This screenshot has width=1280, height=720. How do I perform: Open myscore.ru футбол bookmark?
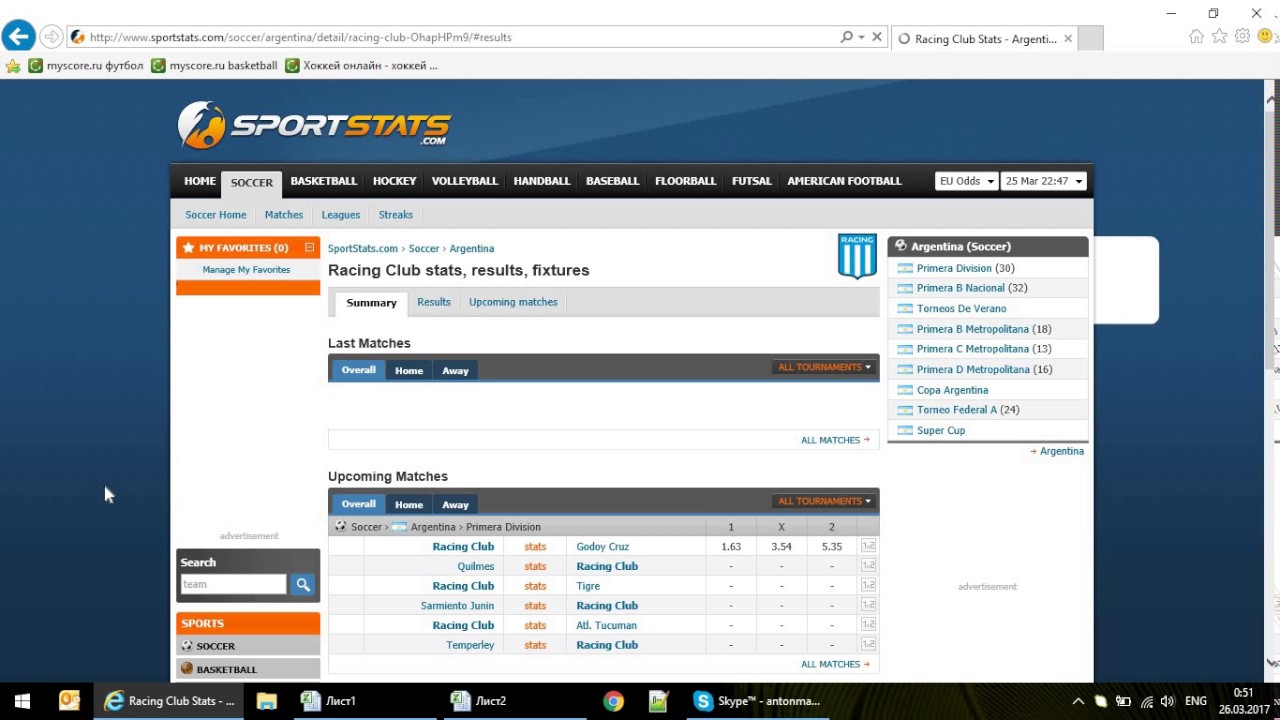click(x=86, y=66)
